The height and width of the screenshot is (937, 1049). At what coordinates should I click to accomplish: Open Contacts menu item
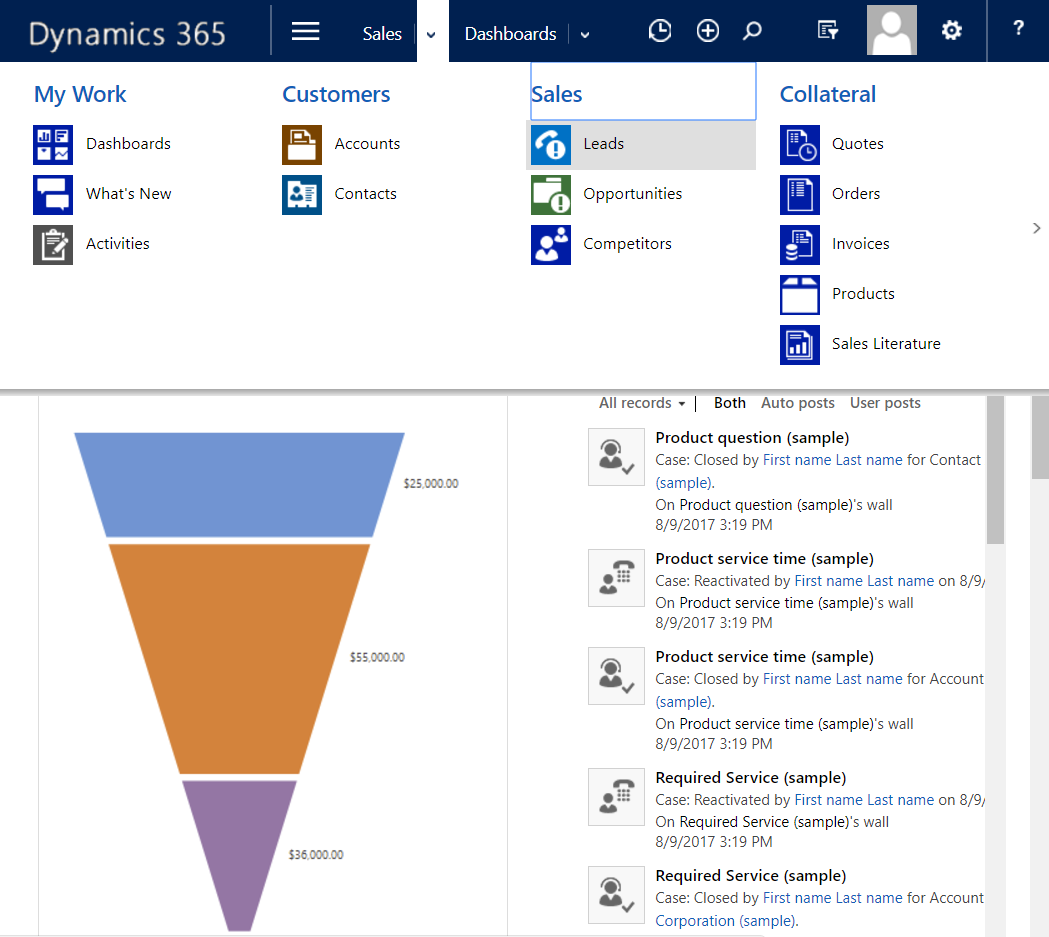pos(365,194)
